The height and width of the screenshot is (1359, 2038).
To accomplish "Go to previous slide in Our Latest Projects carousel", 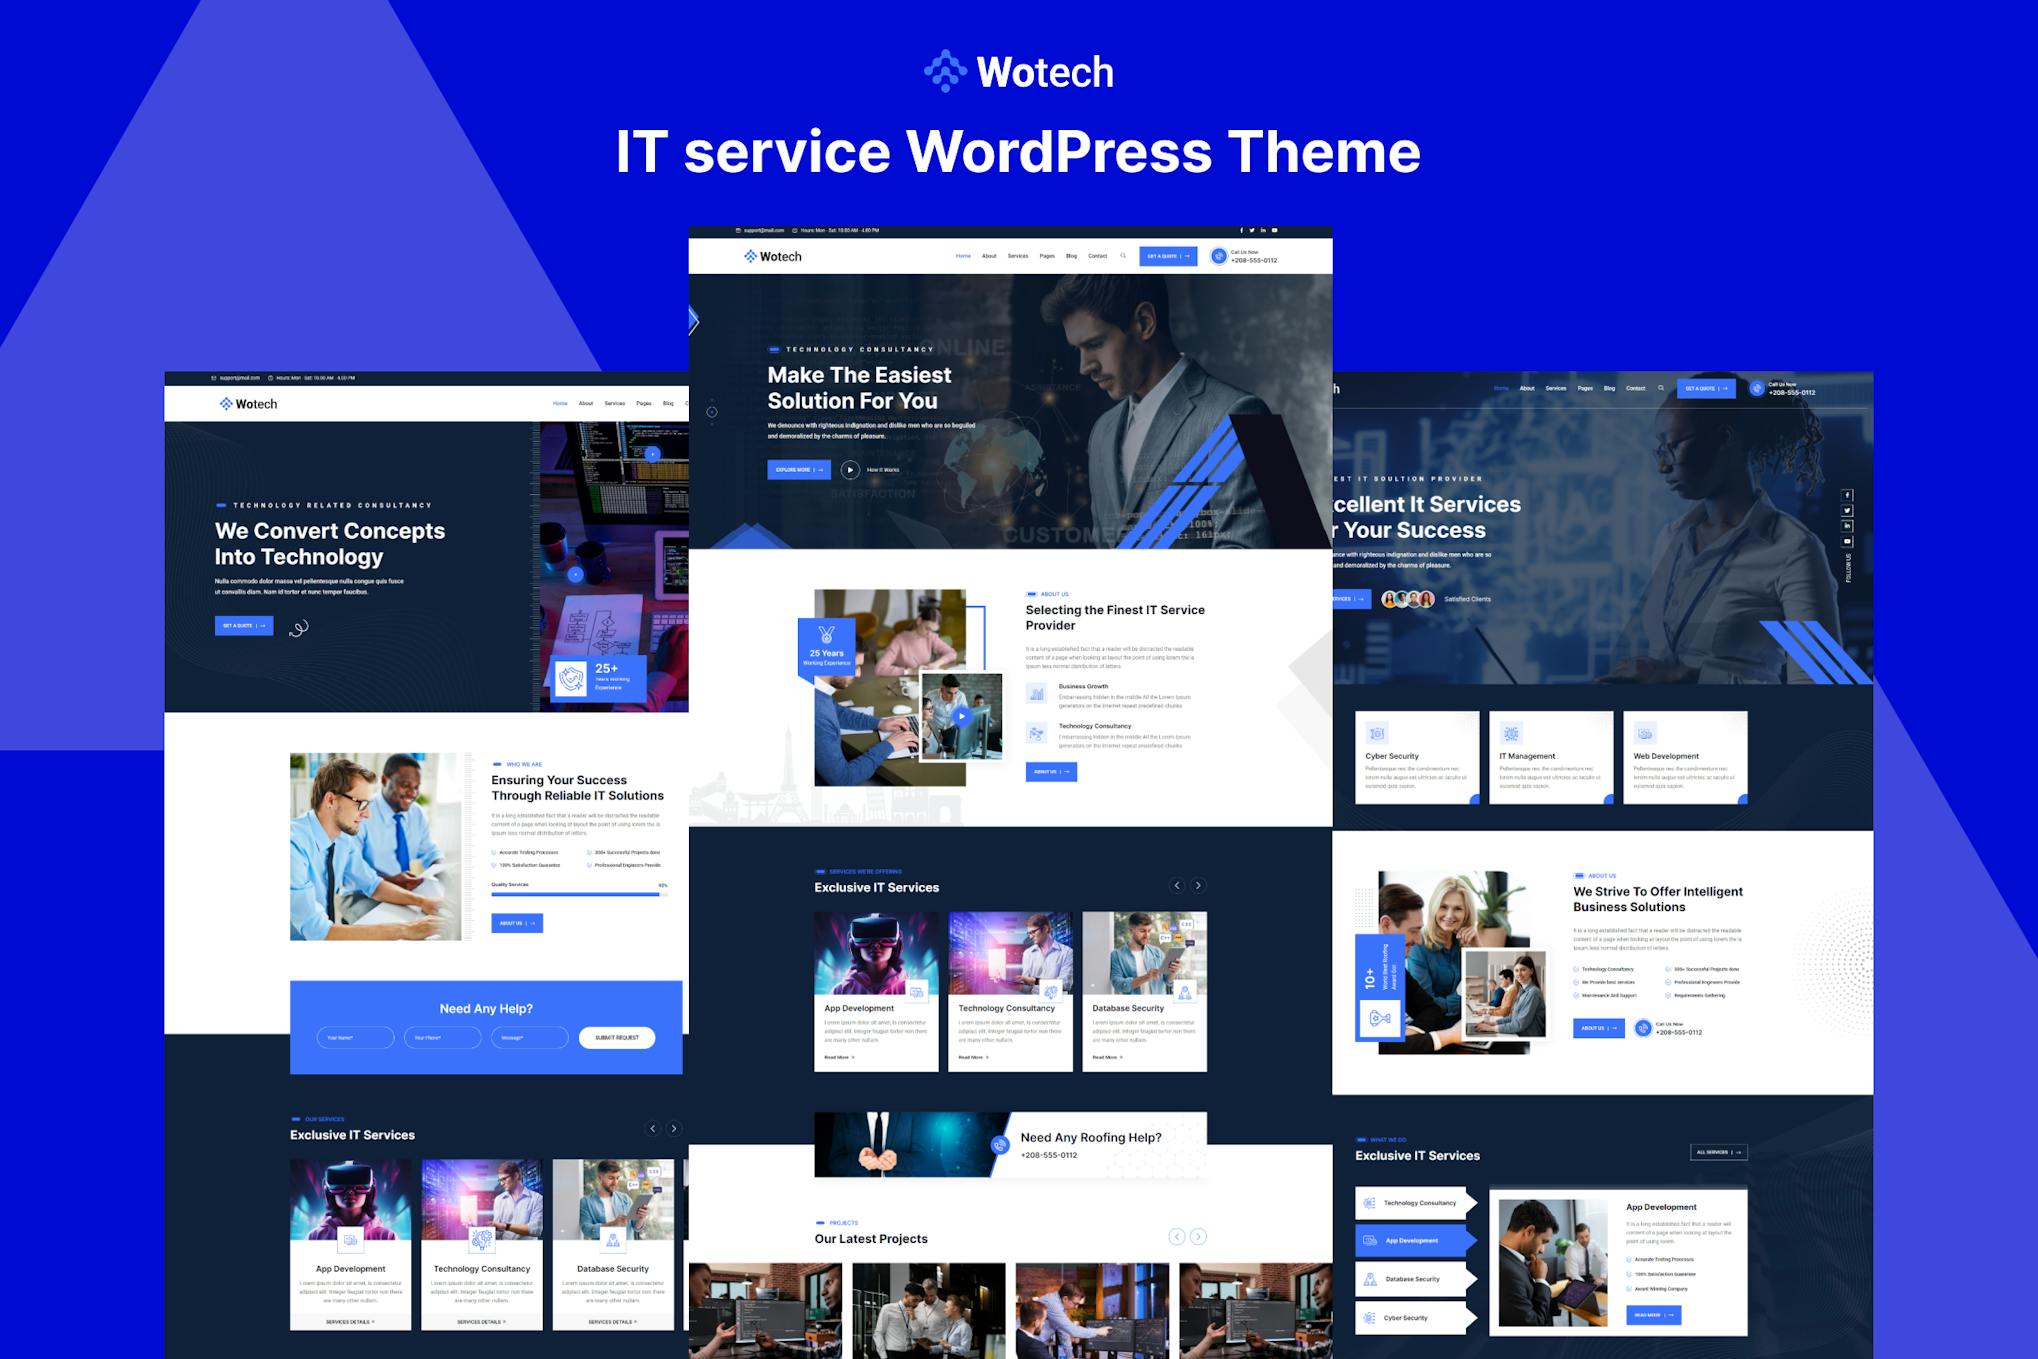I will point(1177,1237).
